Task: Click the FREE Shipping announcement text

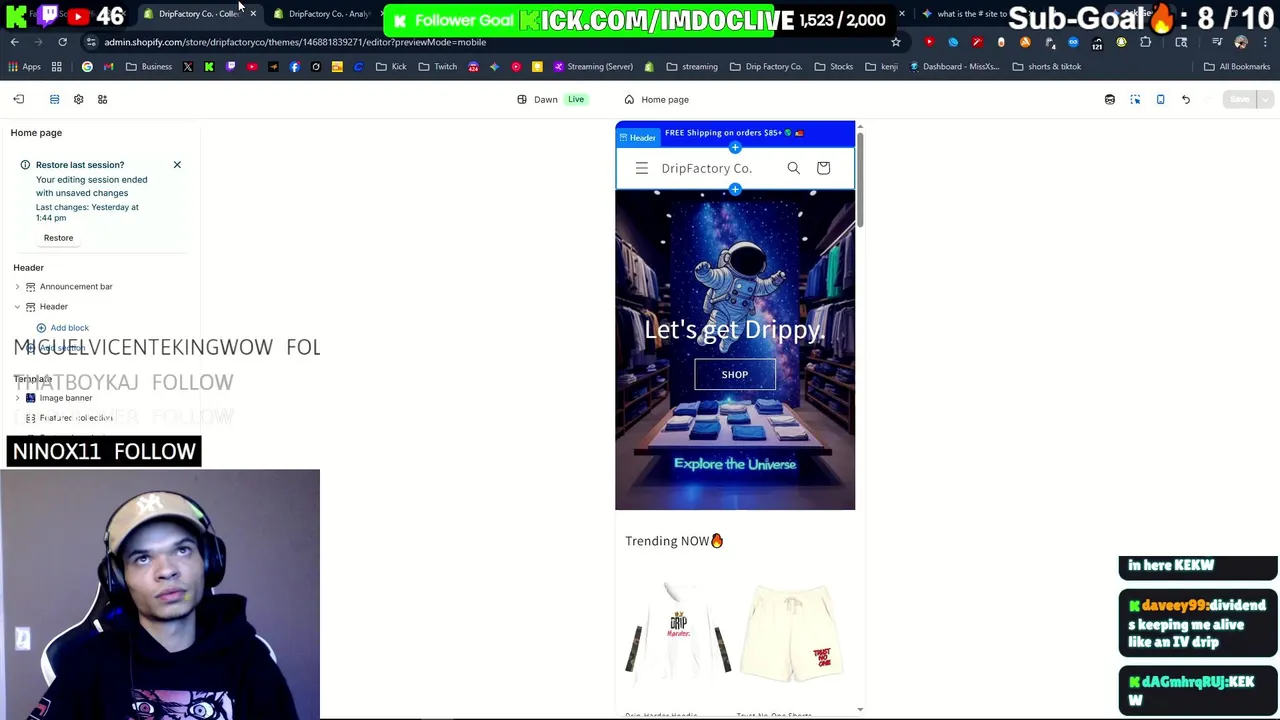Action: coord(734,132)
